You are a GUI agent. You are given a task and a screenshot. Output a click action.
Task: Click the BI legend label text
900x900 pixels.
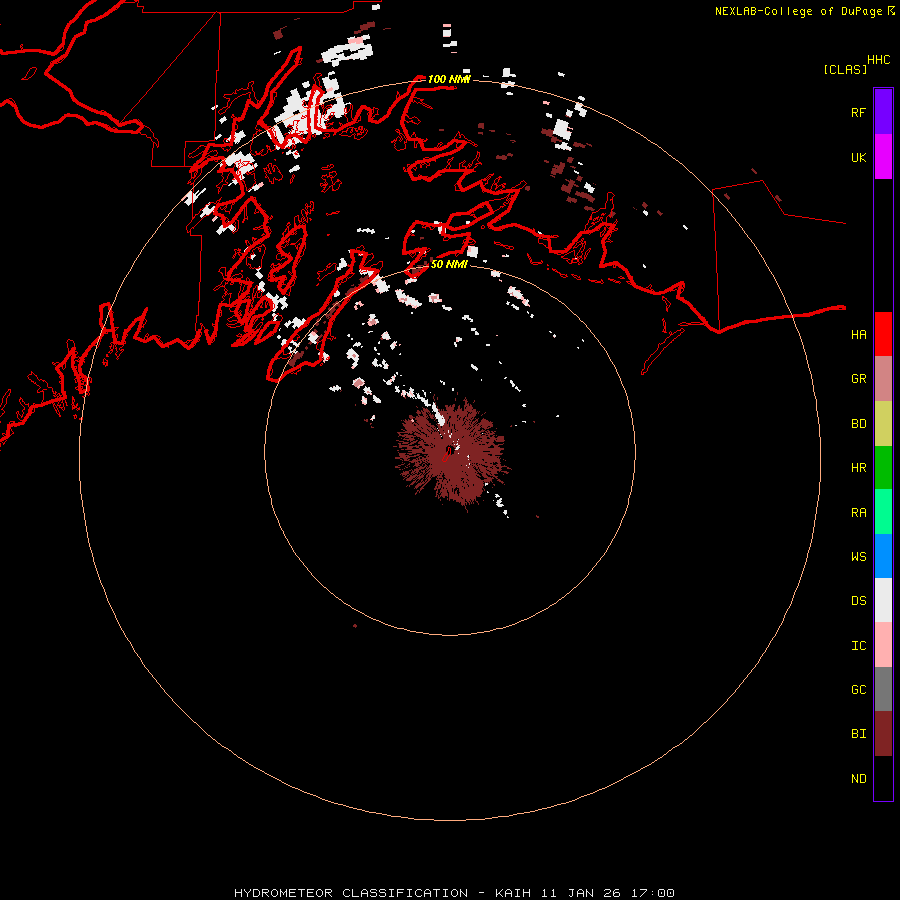point(858,734)
